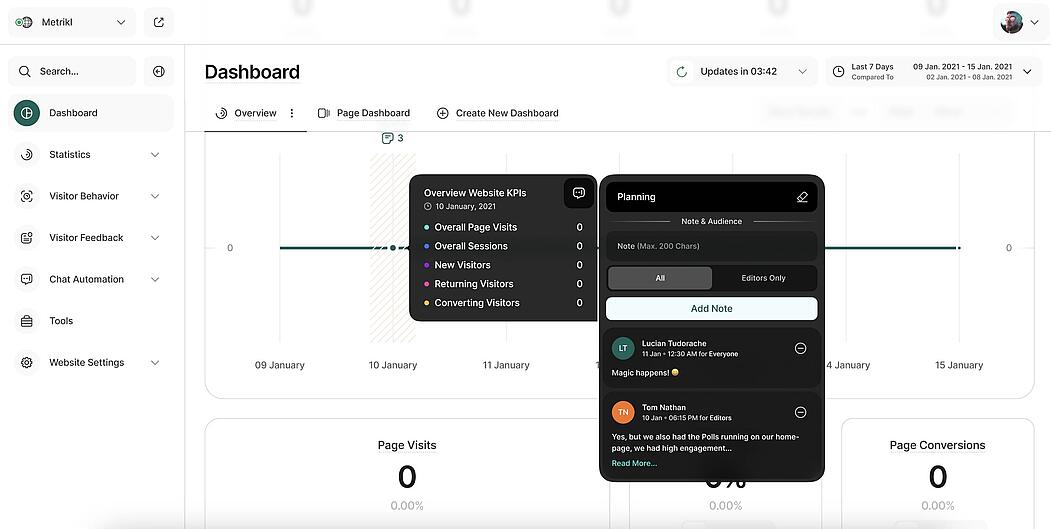
Task: Open Overview tab three-dot options
Action: [292, 113]
